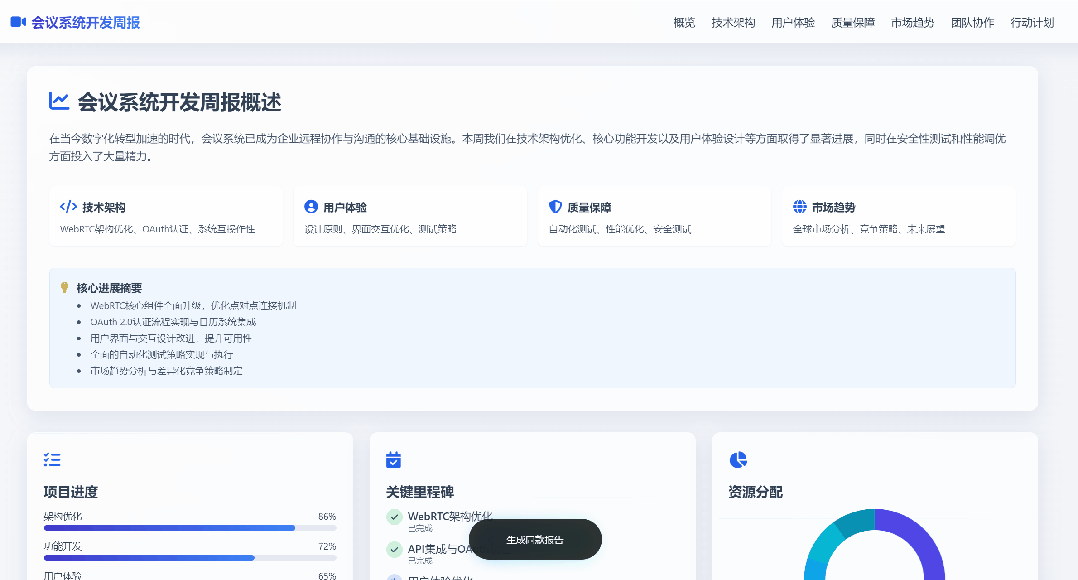Go to the 概览 navigation item

pyautogui.click(x=684, y=23)
